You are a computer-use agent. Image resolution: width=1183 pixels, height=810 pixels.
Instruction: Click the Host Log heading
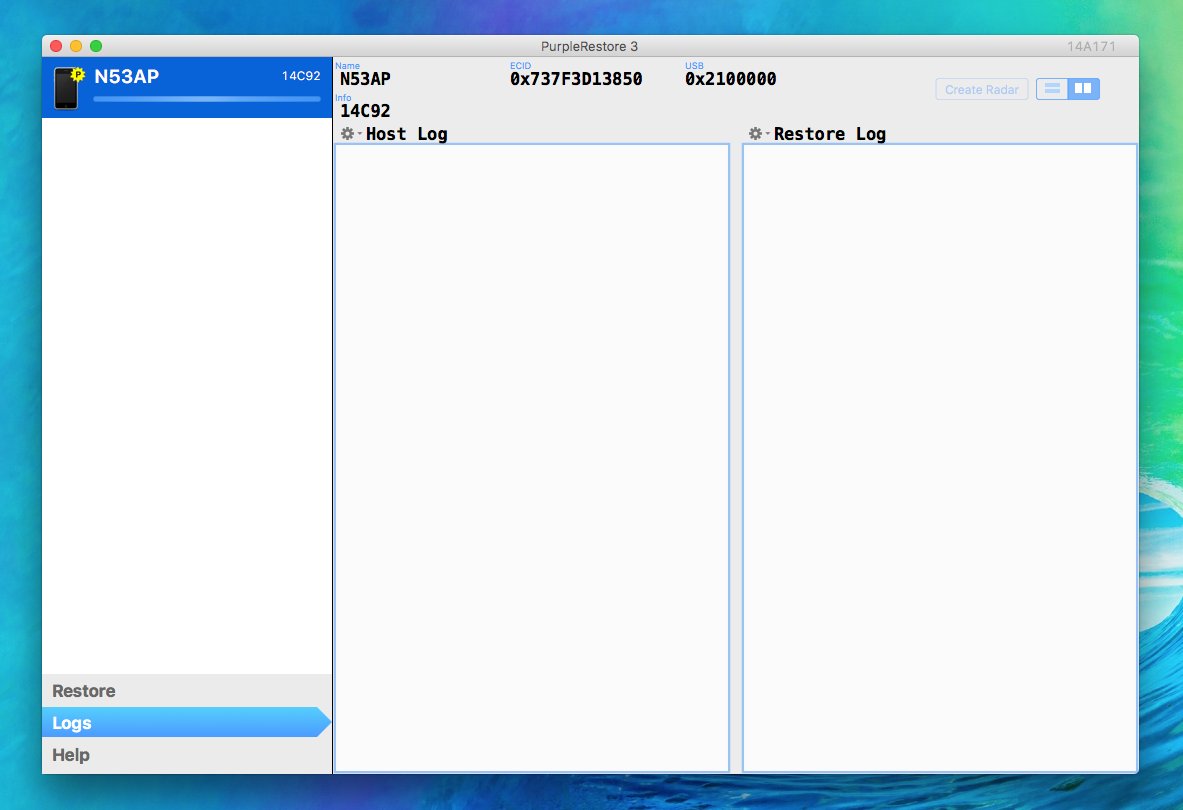coord(407,134)
